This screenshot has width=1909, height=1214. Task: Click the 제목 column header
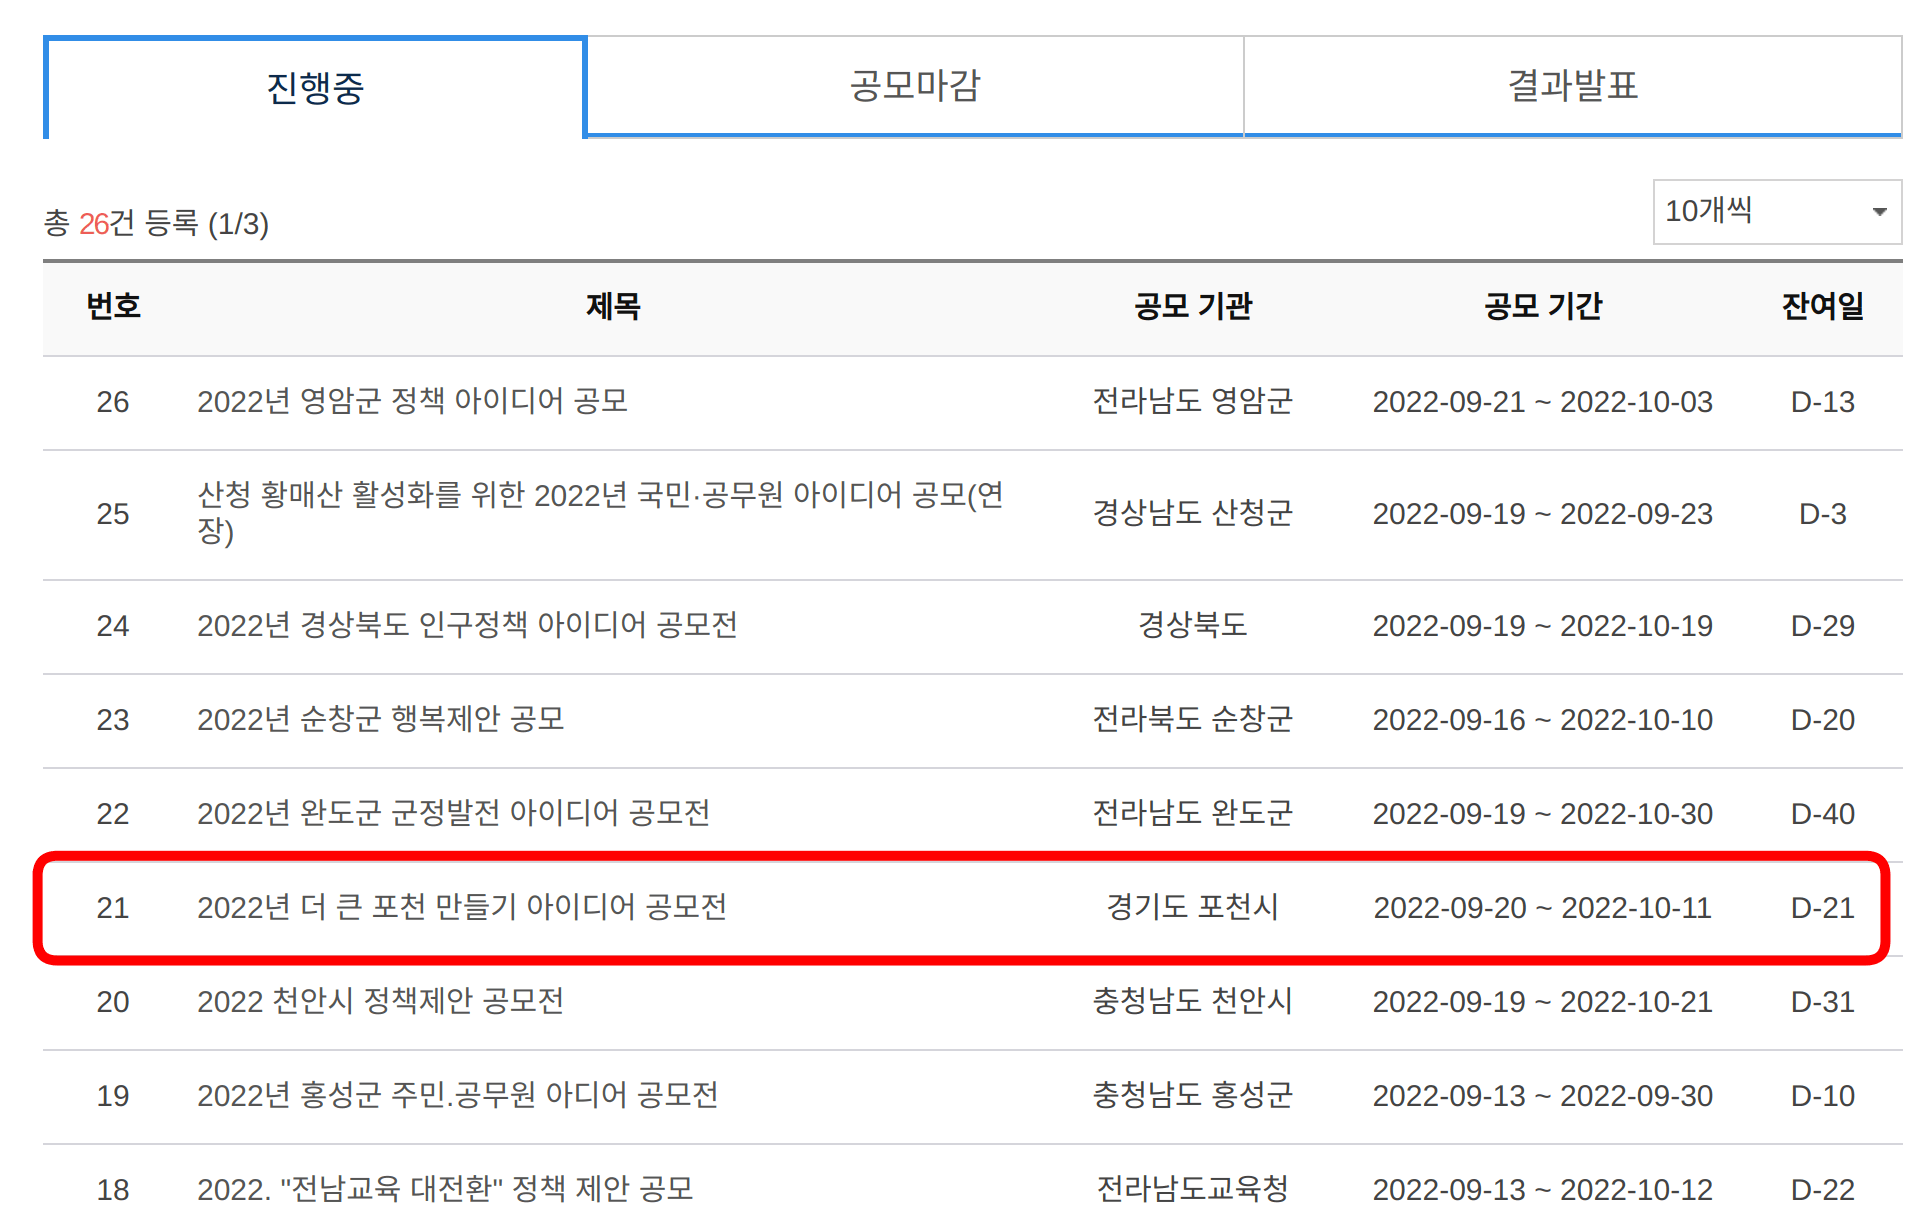click(614, 308)
